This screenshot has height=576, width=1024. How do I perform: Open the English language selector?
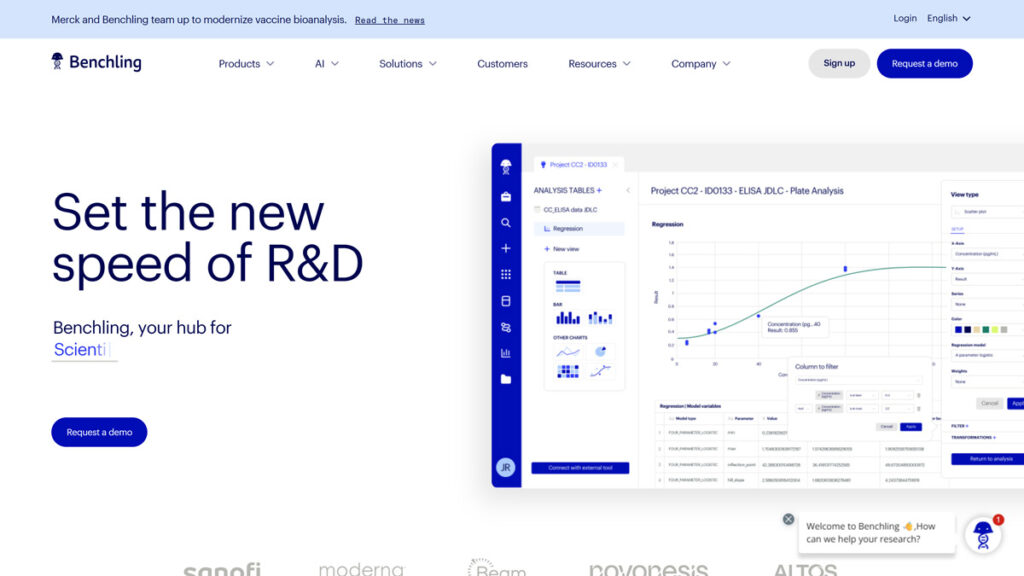[x=948, y=18]
